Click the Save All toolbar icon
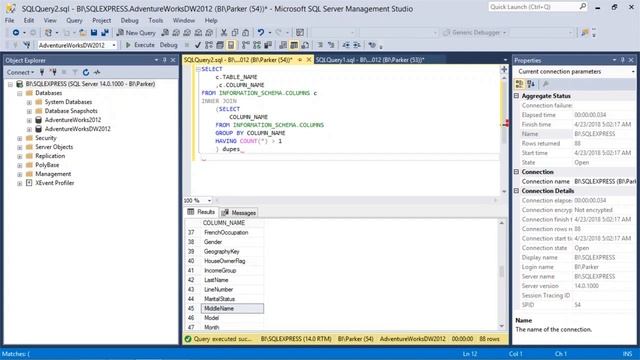Image resolution: width=640 pixels, height=360 pixels. click(105, 33)
